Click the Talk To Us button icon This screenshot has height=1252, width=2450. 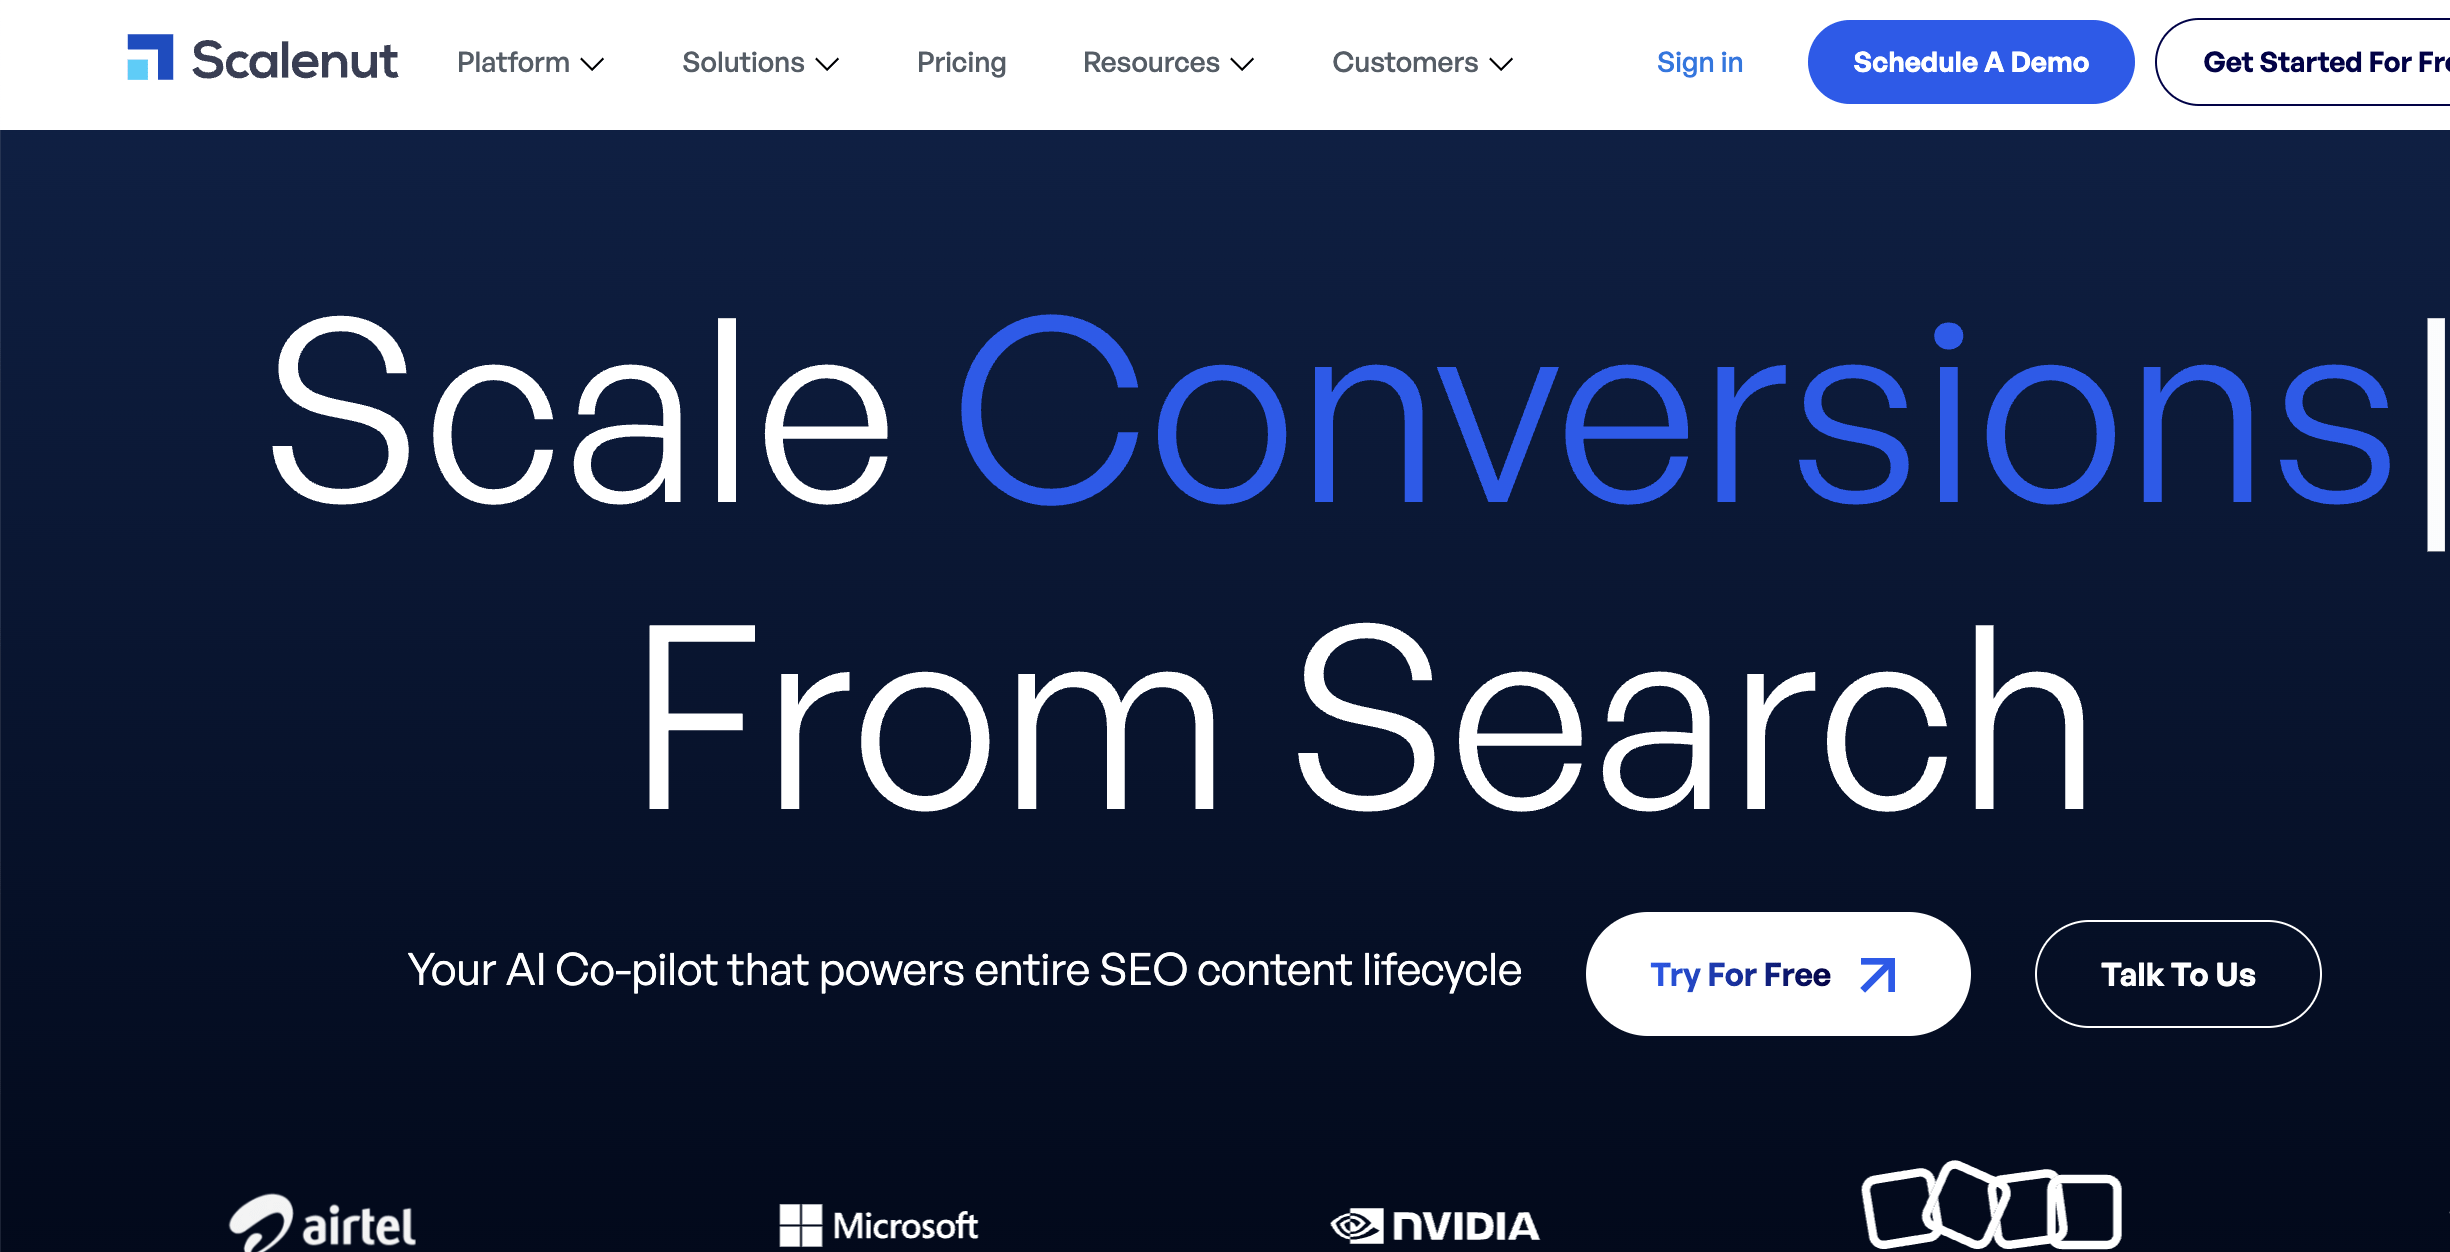click(x=2177, y=971)
